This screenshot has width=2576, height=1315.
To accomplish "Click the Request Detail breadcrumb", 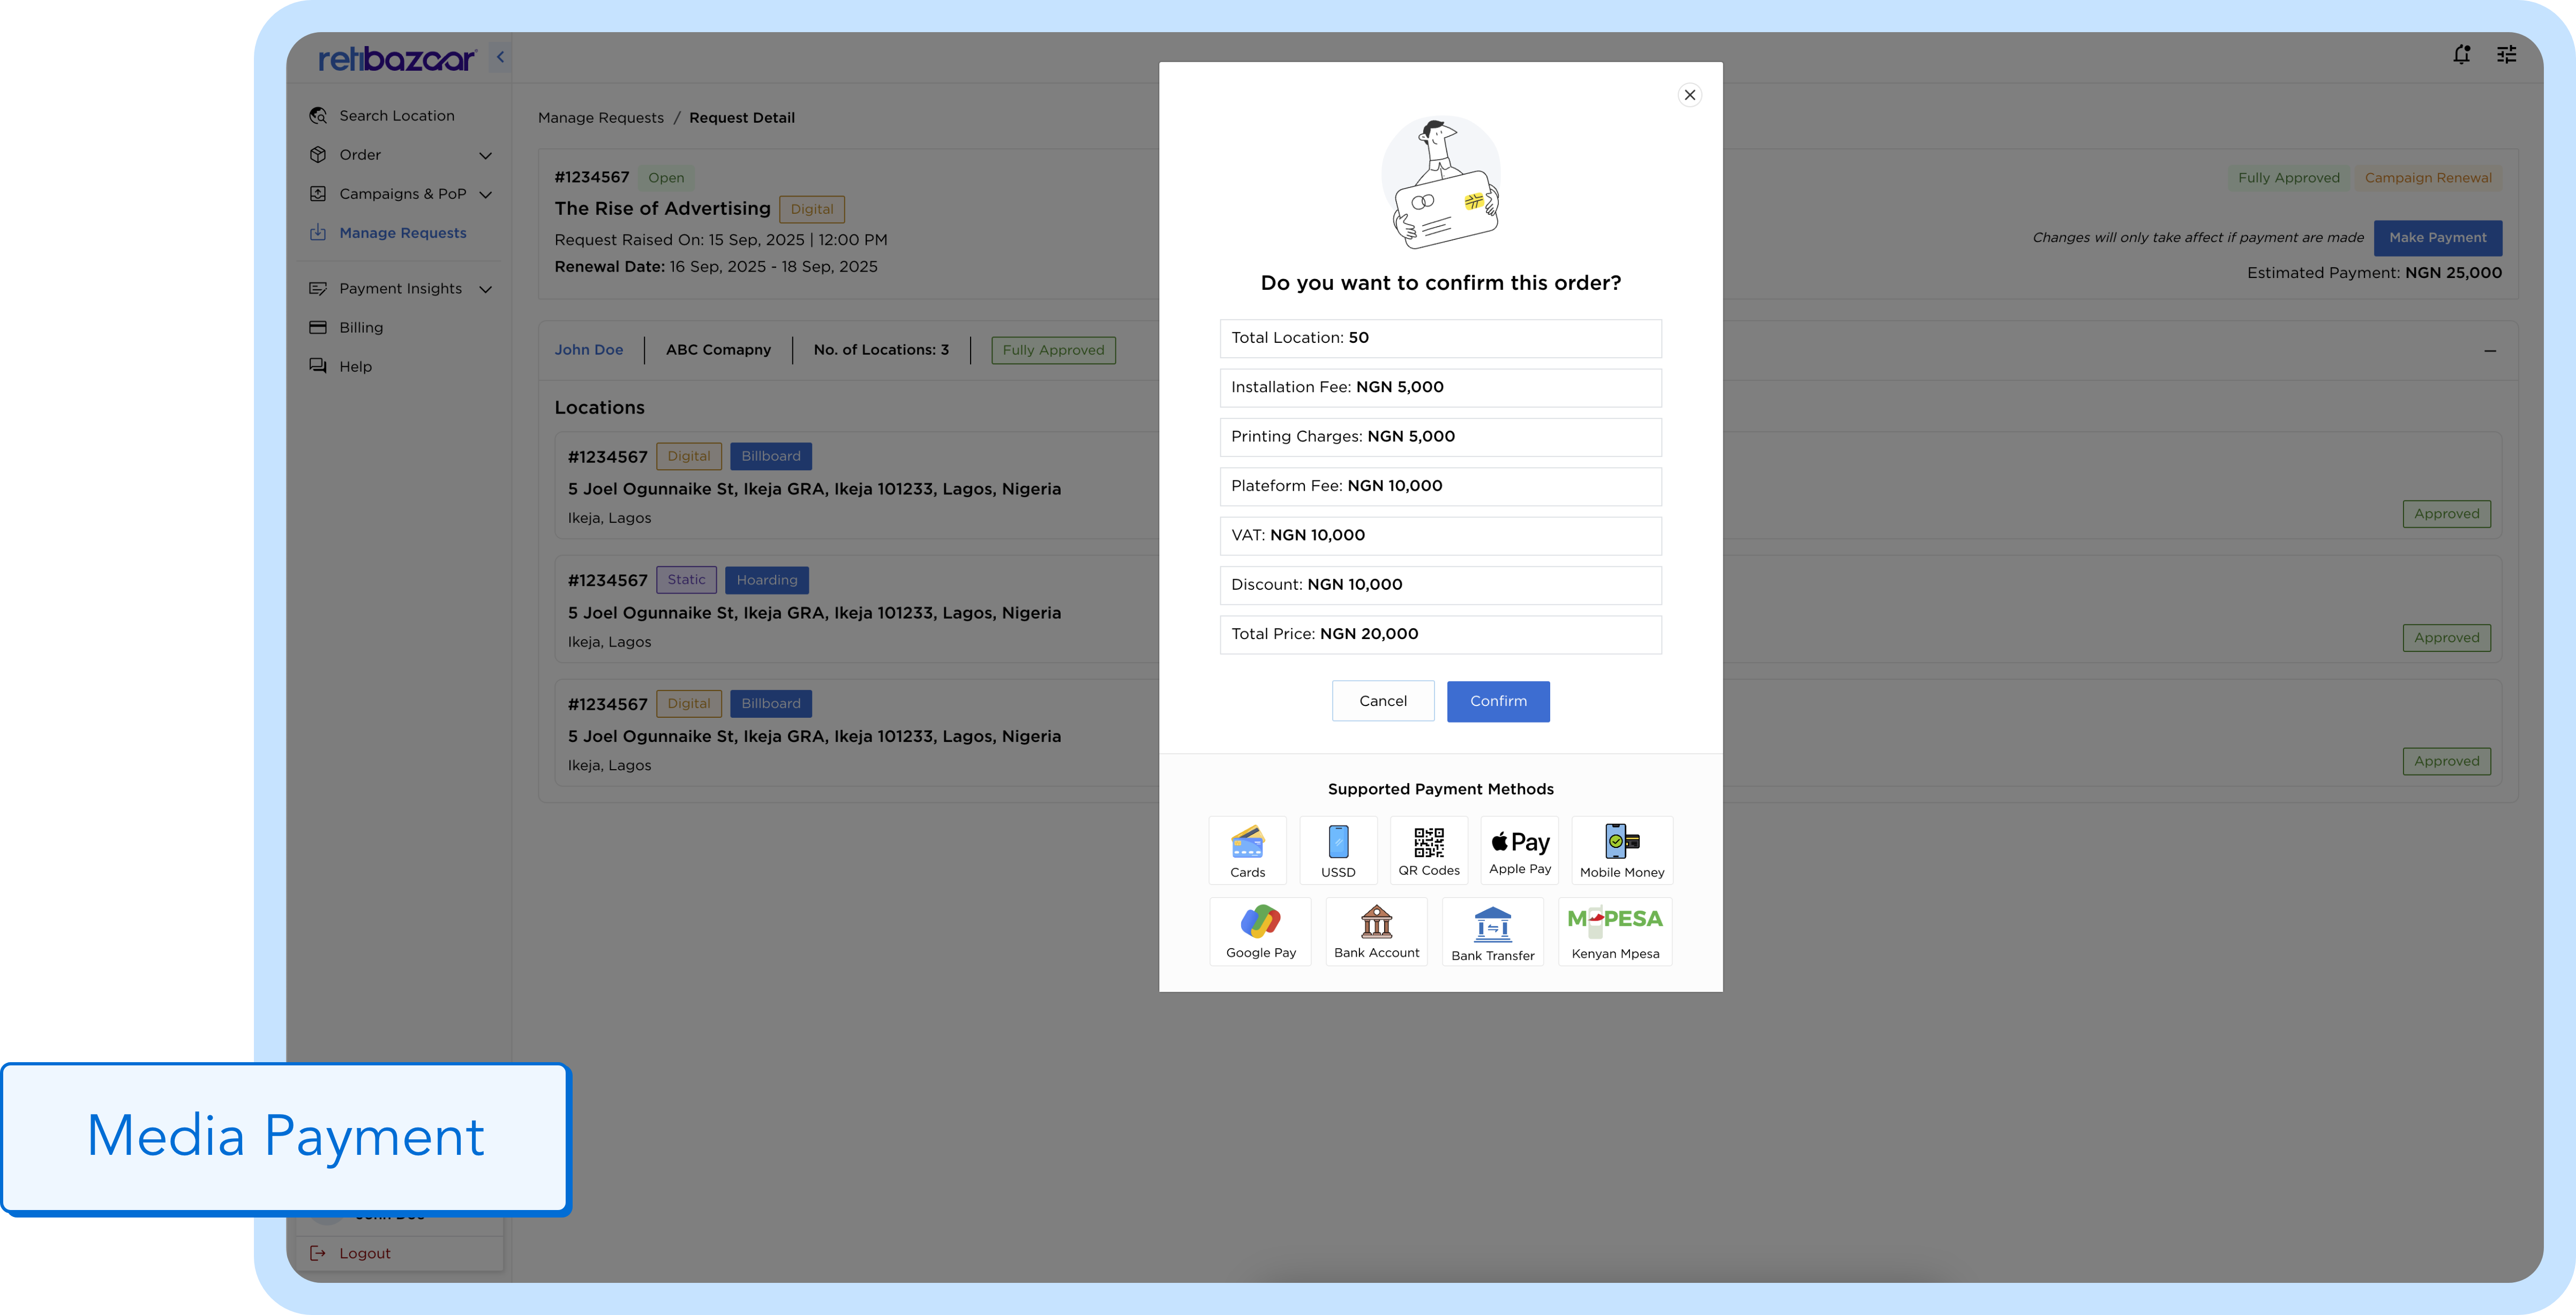I will 742,118.
